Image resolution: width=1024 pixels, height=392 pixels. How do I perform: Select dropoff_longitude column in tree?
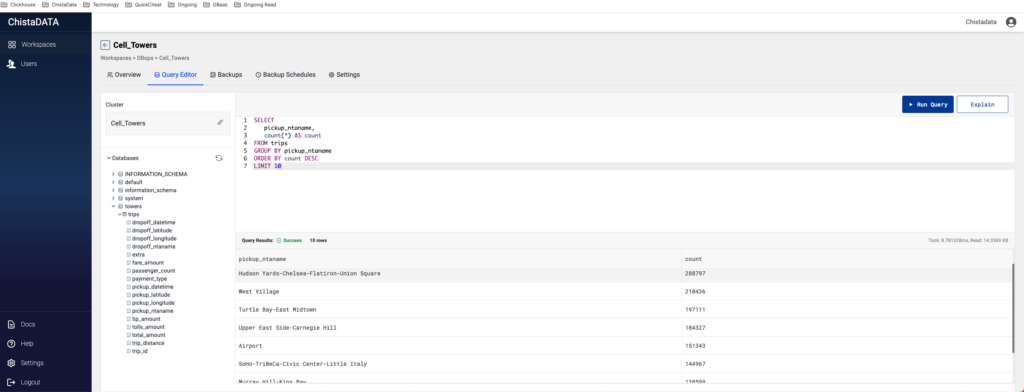point(153,238)
